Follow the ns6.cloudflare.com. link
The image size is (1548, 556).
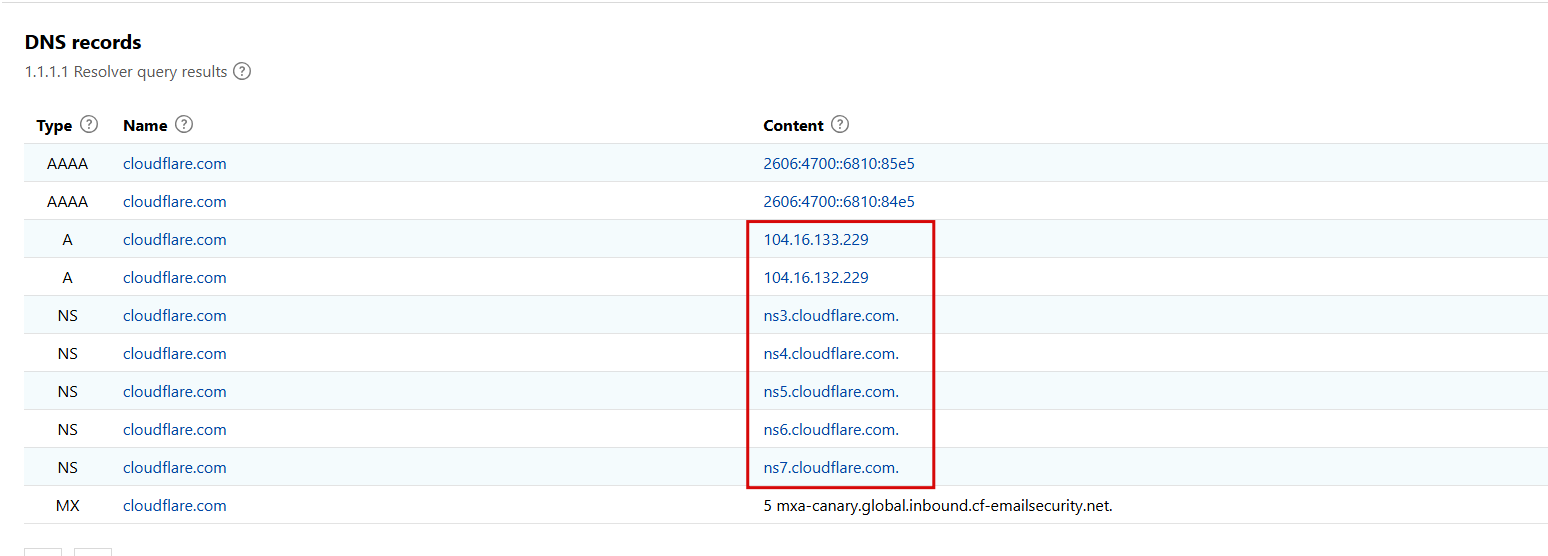[831, 429]
